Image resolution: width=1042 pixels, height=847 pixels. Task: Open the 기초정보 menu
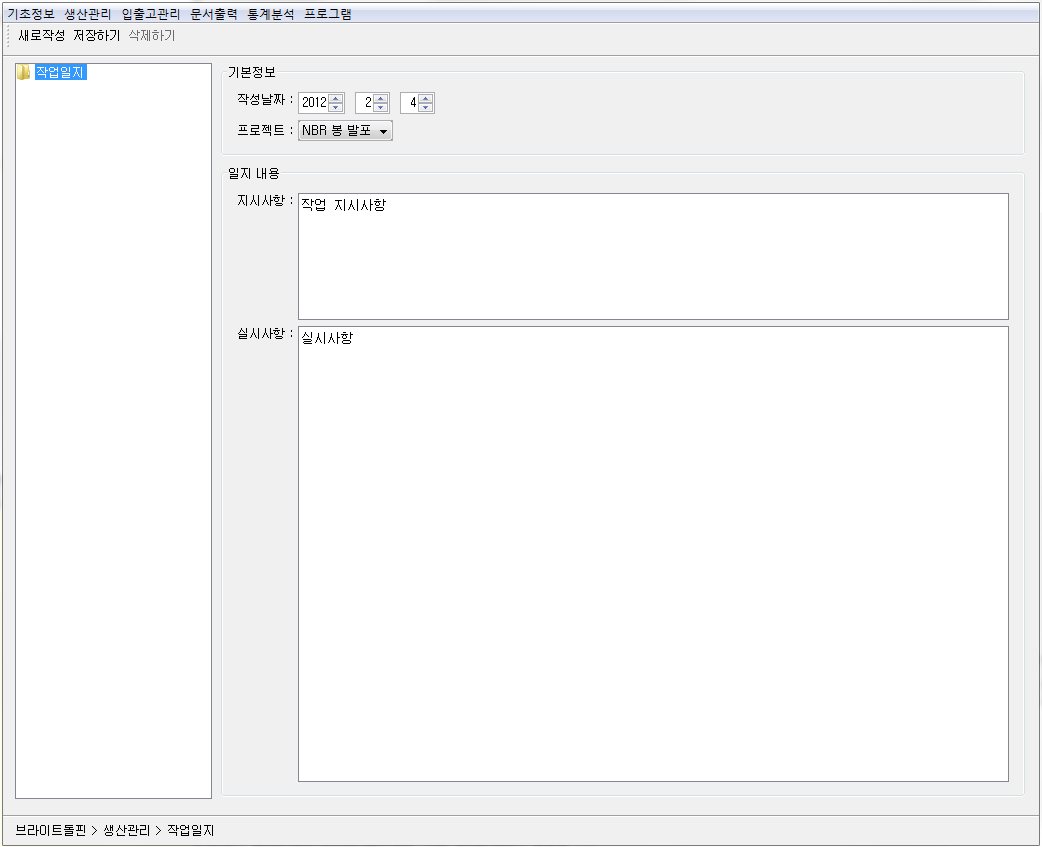31,14
